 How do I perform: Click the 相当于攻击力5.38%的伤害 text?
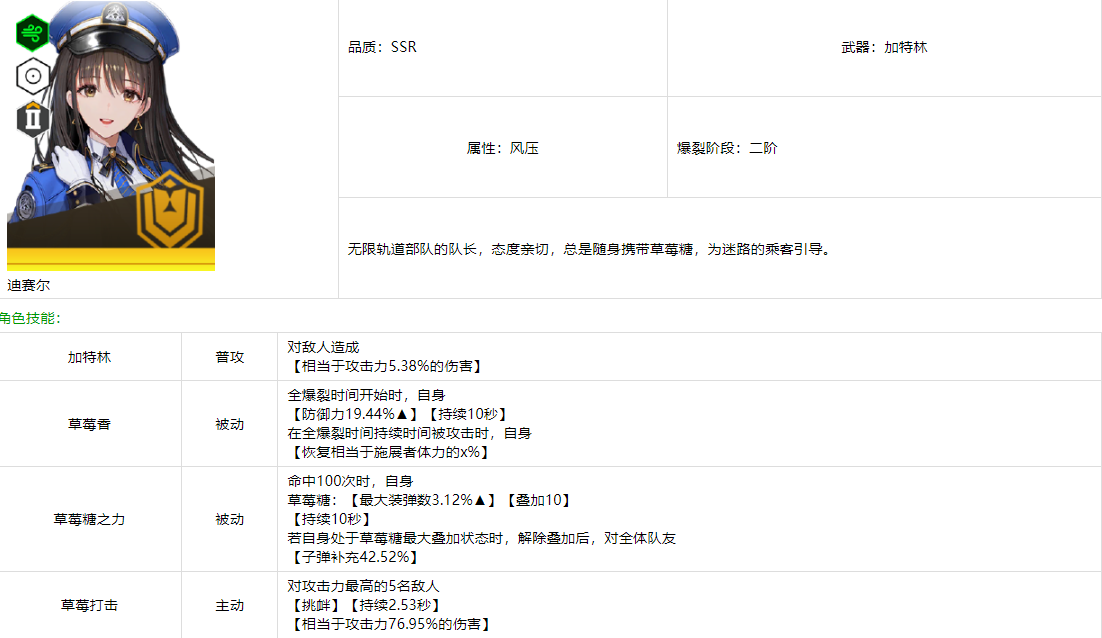pyautogui.click(x=387, y=366)
